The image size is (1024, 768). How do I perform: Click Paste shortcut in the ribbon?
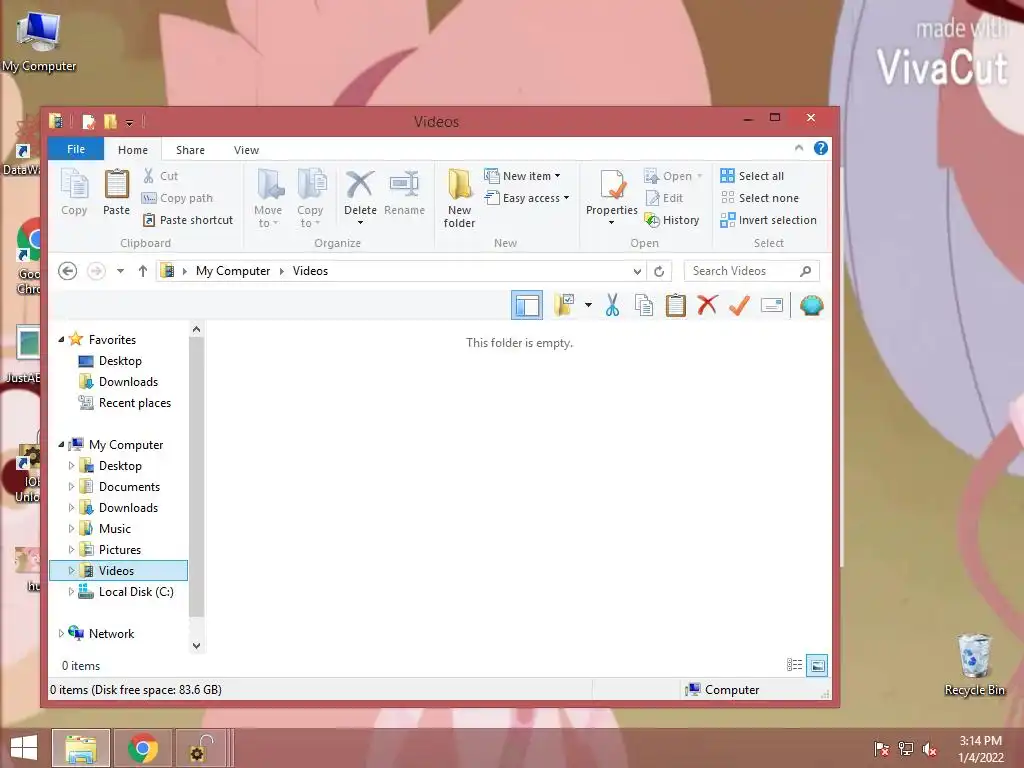coord(187,220)
